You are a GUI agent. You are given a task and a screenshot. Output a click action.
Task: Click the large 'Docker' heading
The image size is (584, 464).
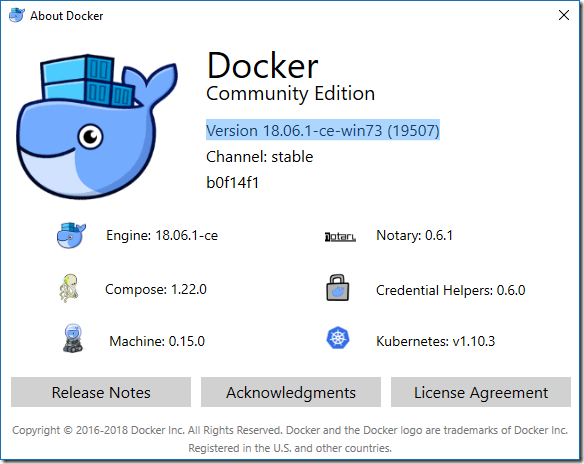(262, 66)
